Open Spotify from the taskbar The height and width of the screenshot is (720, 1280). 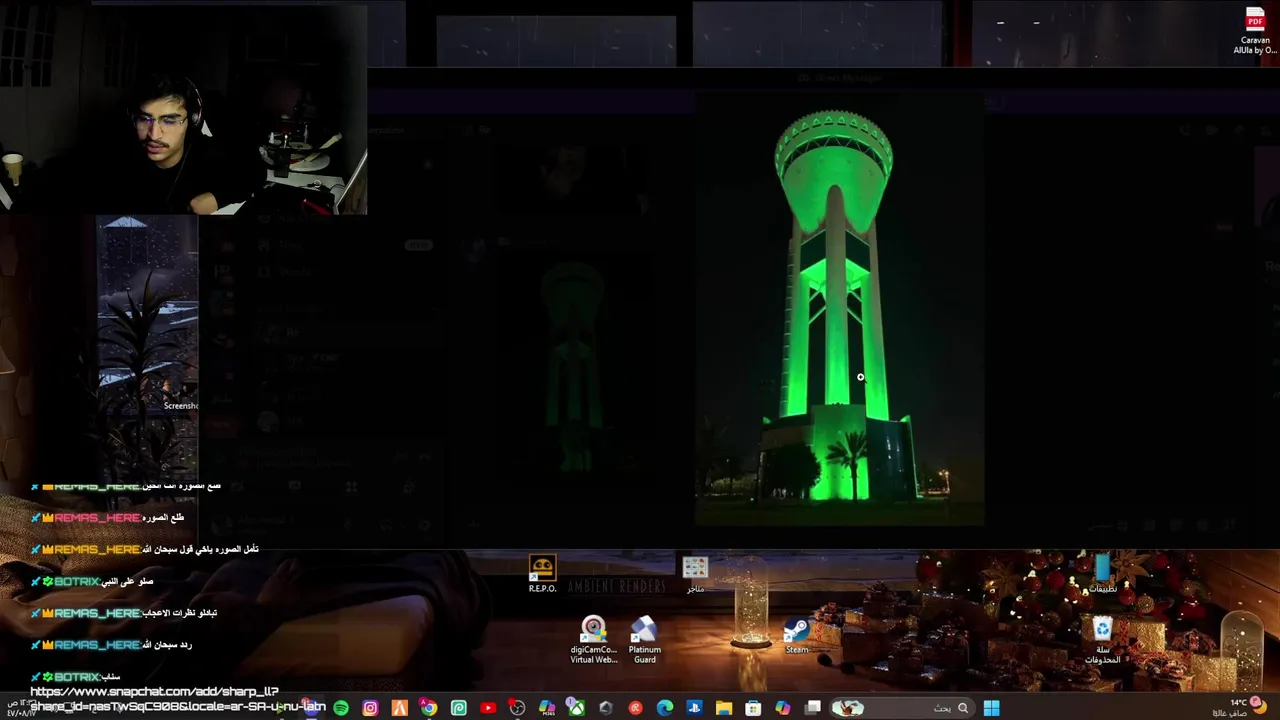click(x=340, y=708)
